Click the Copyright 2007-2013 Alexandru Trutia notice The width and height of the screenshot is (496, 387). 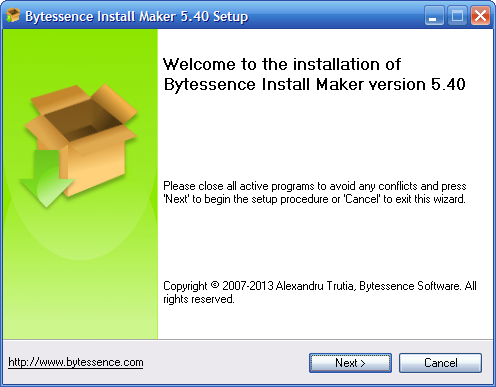point(320,286)
